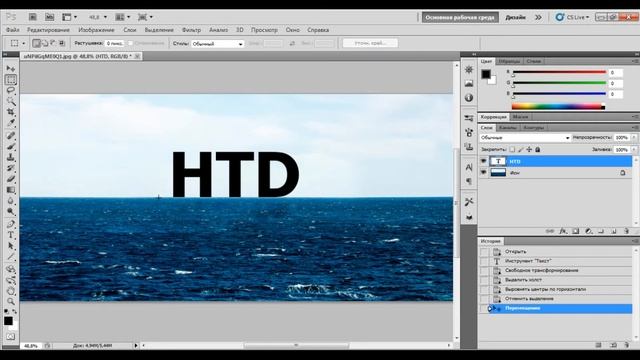Select the 3D Camera Orbit tool
Image resolution: width=640 pixels, height=360 pixels.
coord(11,280)
